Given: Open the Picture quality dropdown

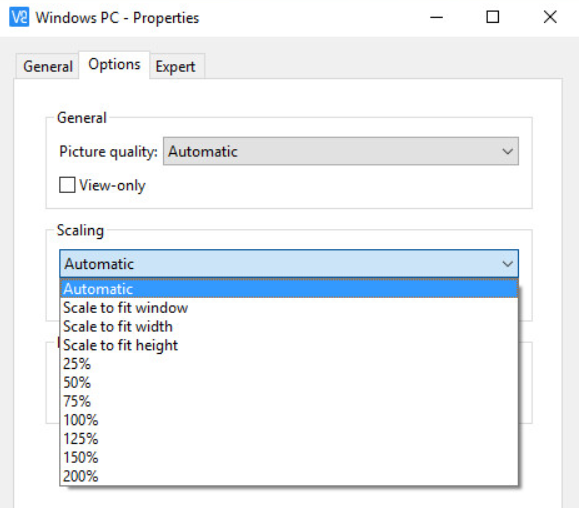Looking at the screenshot, I should click(x=341, y=151).
